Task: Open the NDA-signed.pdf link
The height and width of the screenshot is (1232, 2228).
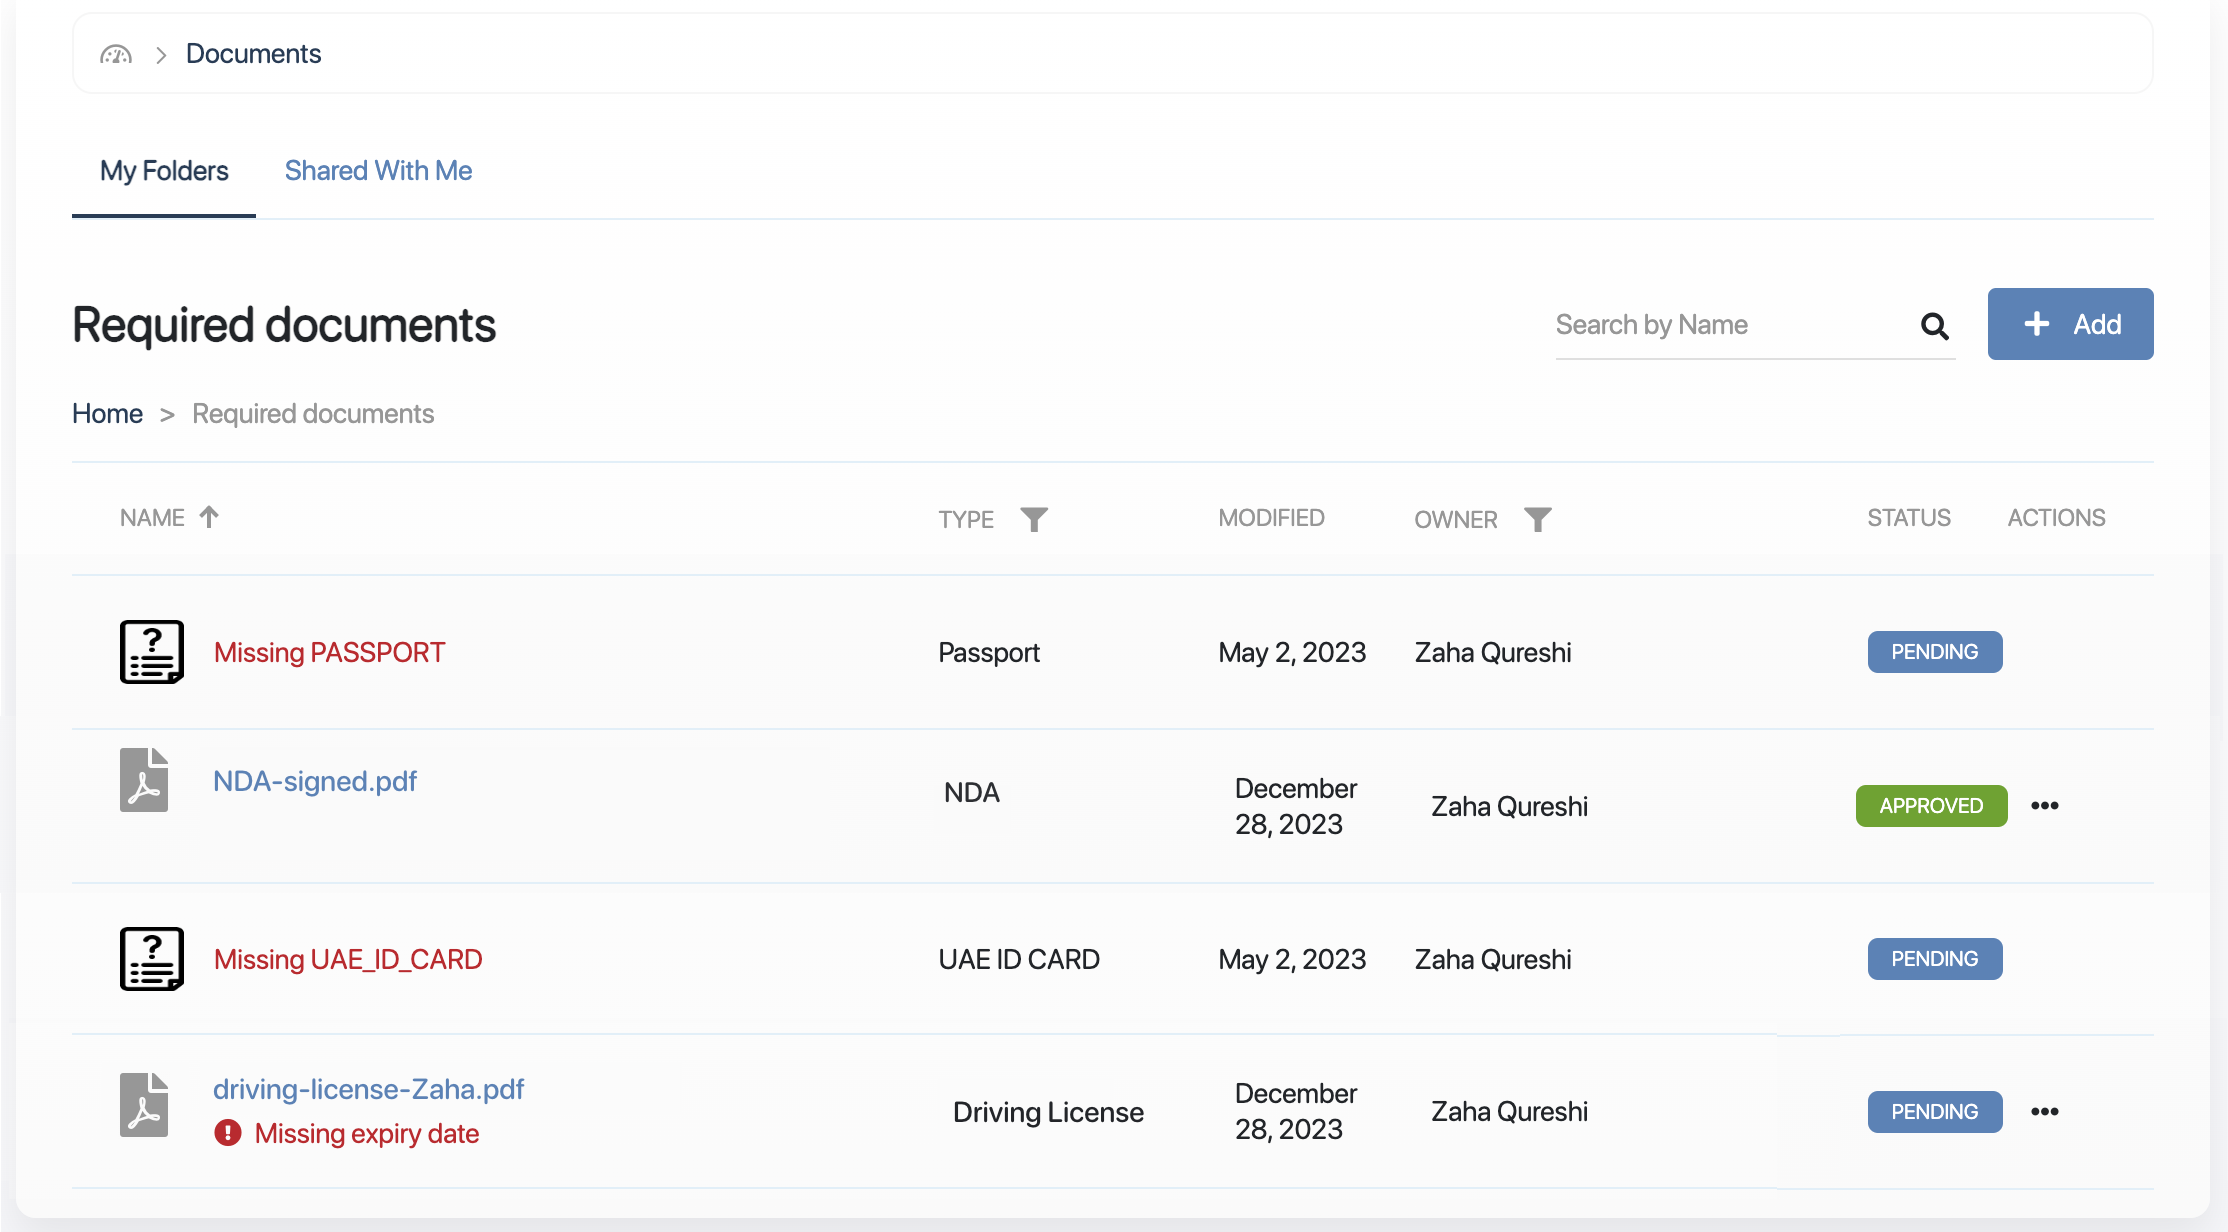Action: [315, 781]
